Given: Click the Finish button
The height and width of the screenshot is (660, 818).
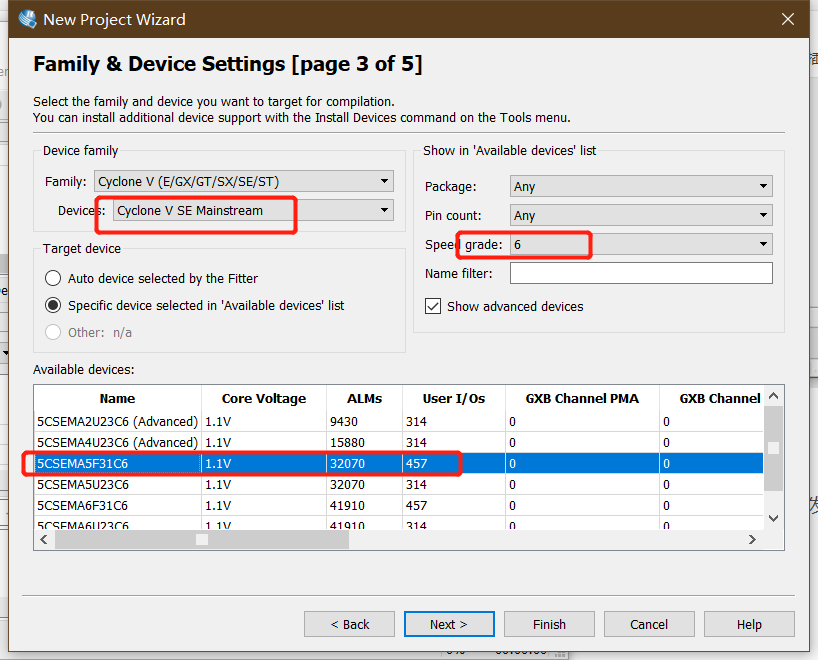Looking at the screenshot, I should (x=549, y=624).
